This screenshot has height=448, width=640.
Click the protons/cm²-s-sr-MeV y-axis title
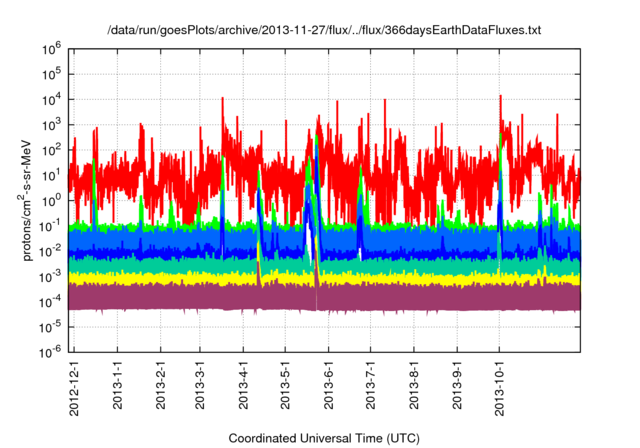click(26, 200)
